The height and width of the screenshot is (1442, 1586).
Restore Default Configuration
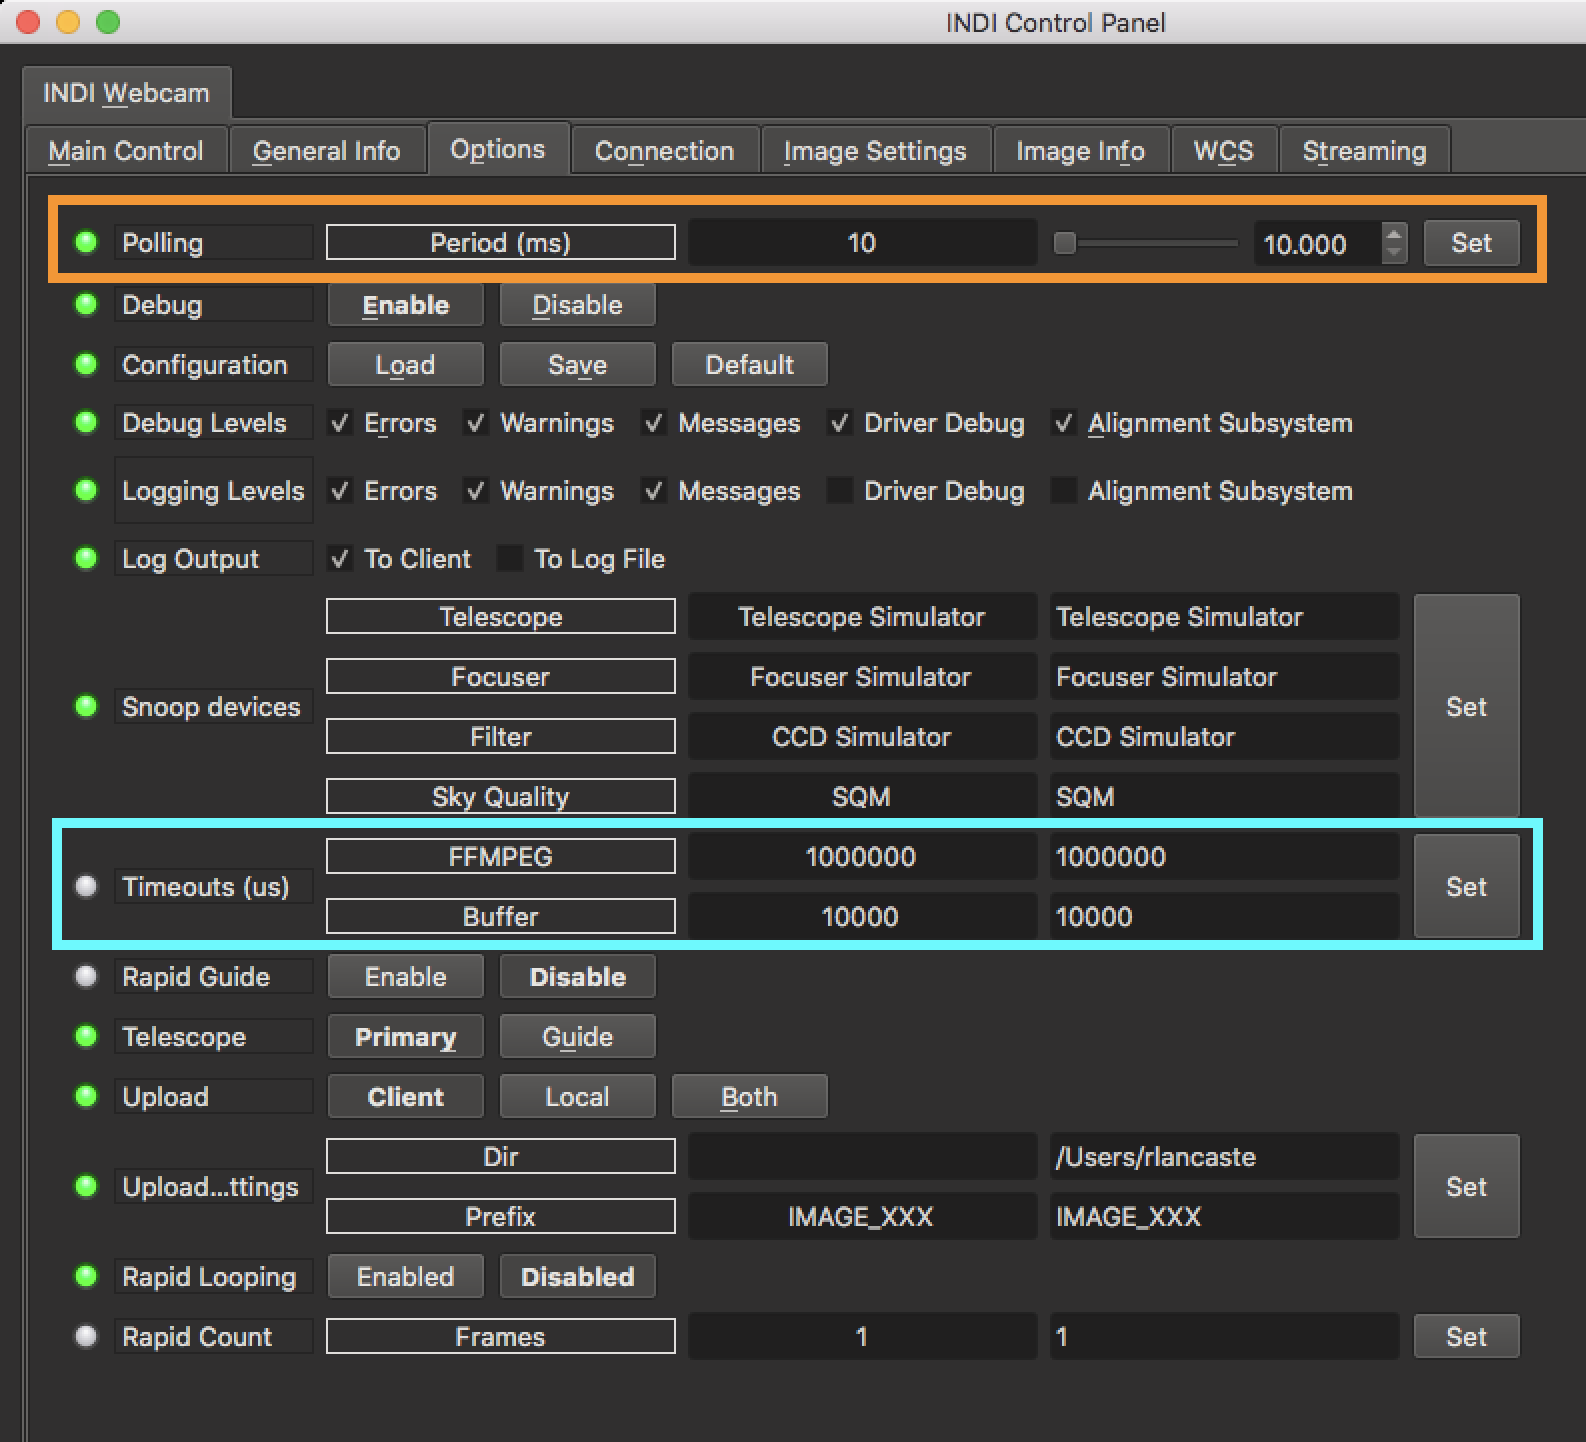coord(749,365)
